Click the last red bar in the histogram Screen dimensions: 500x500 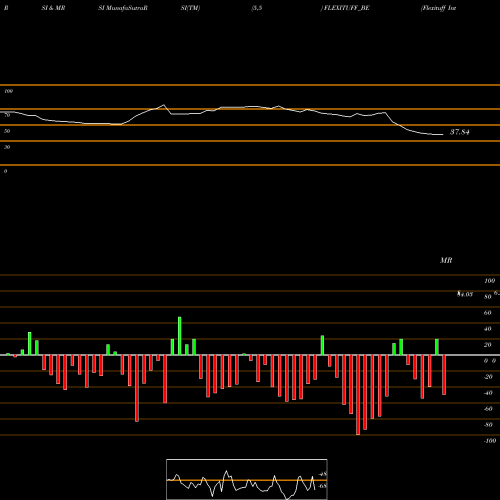coord(444,375)
